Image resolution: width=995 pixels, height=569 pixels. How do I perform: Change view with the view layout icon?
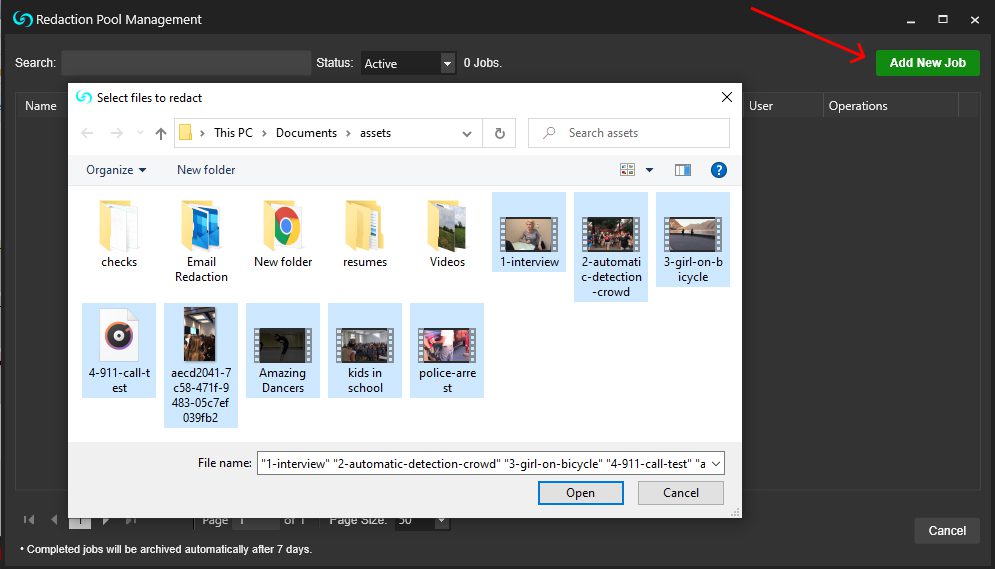point(627,170)
